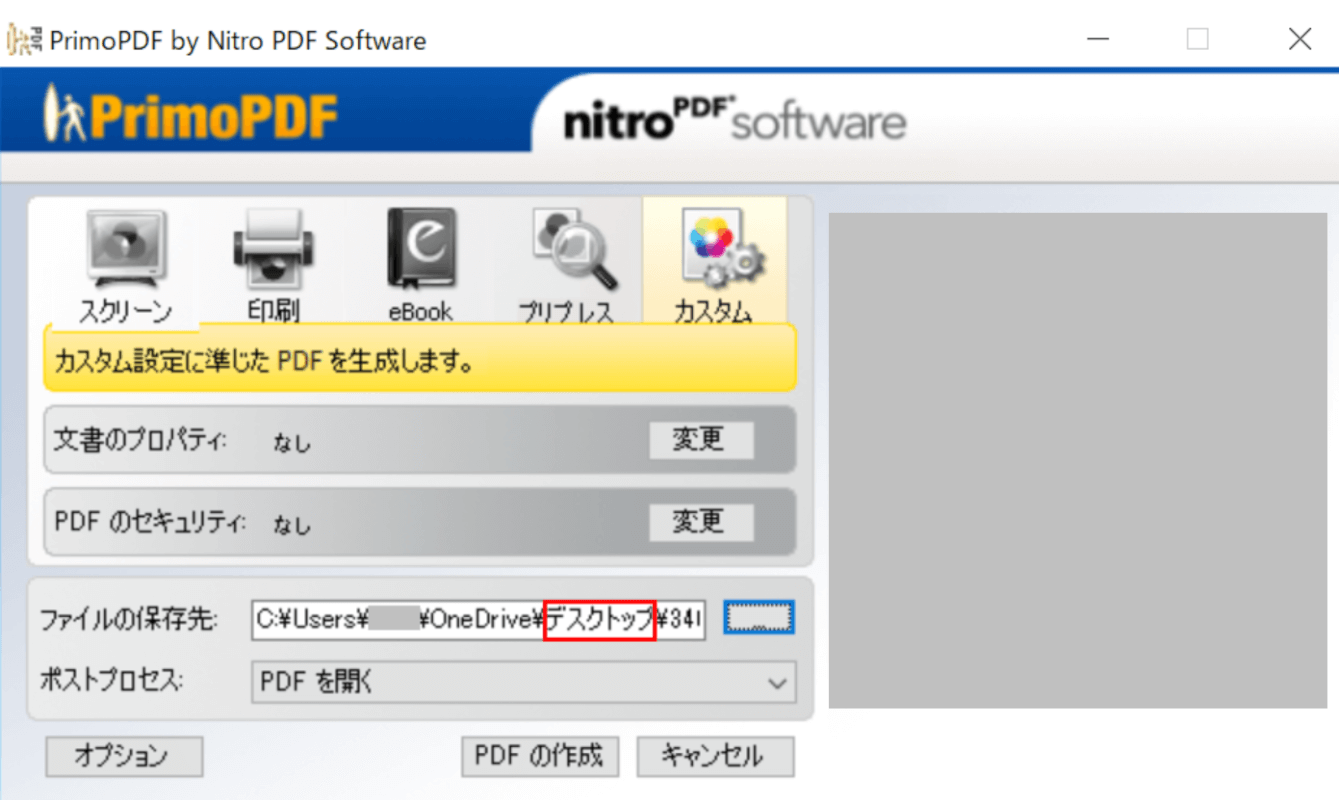The width and height of the screenshot is (1339, 800).
Task: Minimize the PrimoPDF window
Action: tap(1098, 39)
